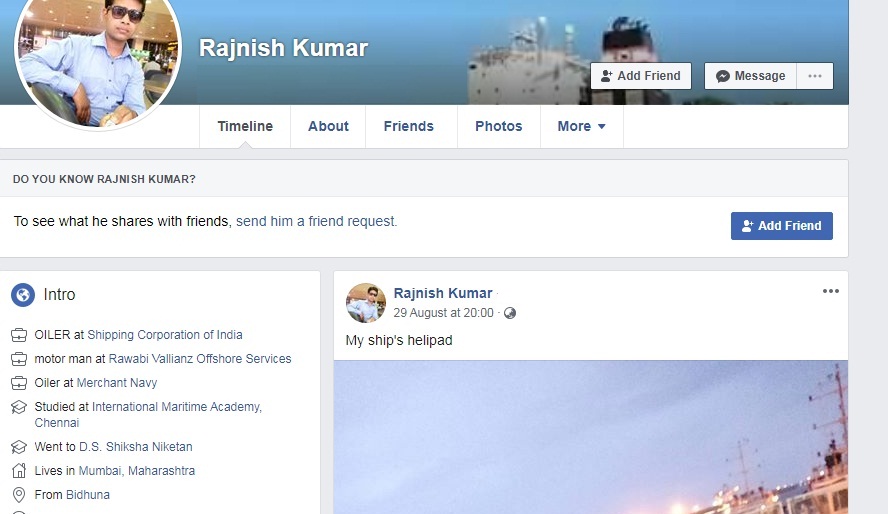
Task: Click the Intro globe icon
Action: coord(23,295)
